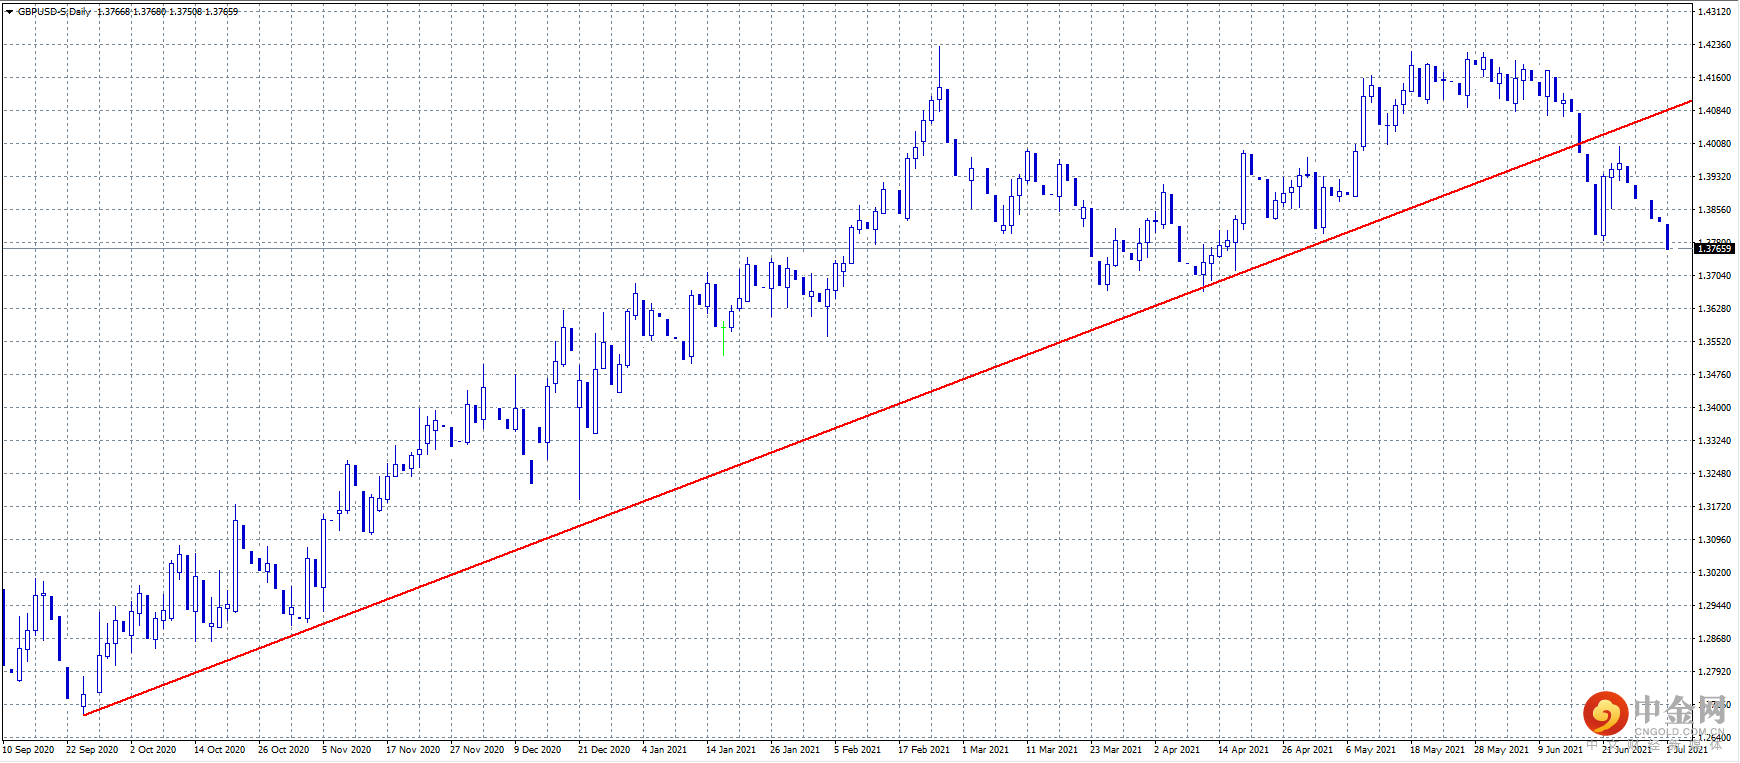This screenshot has width=1740, height=763.
Task: Click the 6 May 2021 date label
Action: 1371,750
